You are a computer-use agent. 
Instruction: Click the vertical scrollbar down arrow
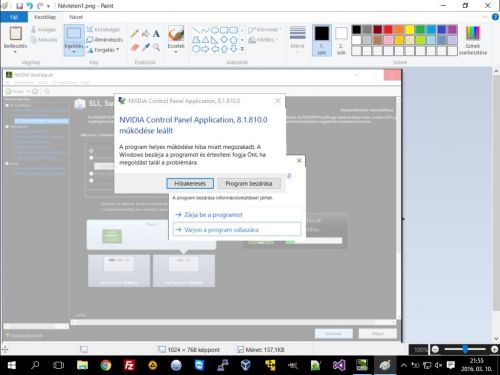tap(496, 339)
